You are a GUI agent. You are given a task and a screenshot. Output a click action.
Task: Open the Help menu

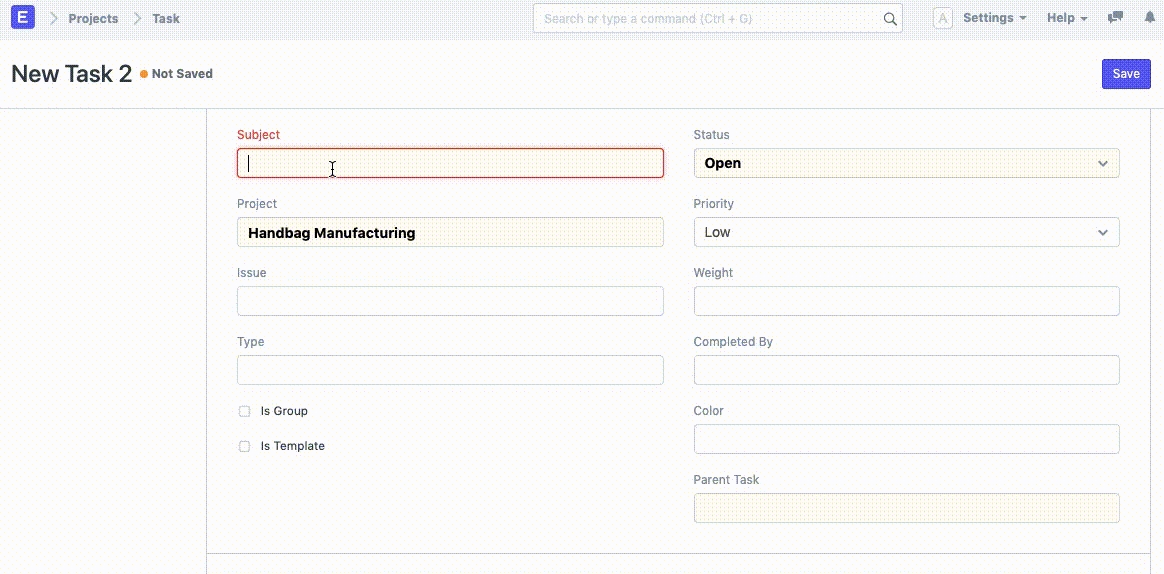point(1066,18)
